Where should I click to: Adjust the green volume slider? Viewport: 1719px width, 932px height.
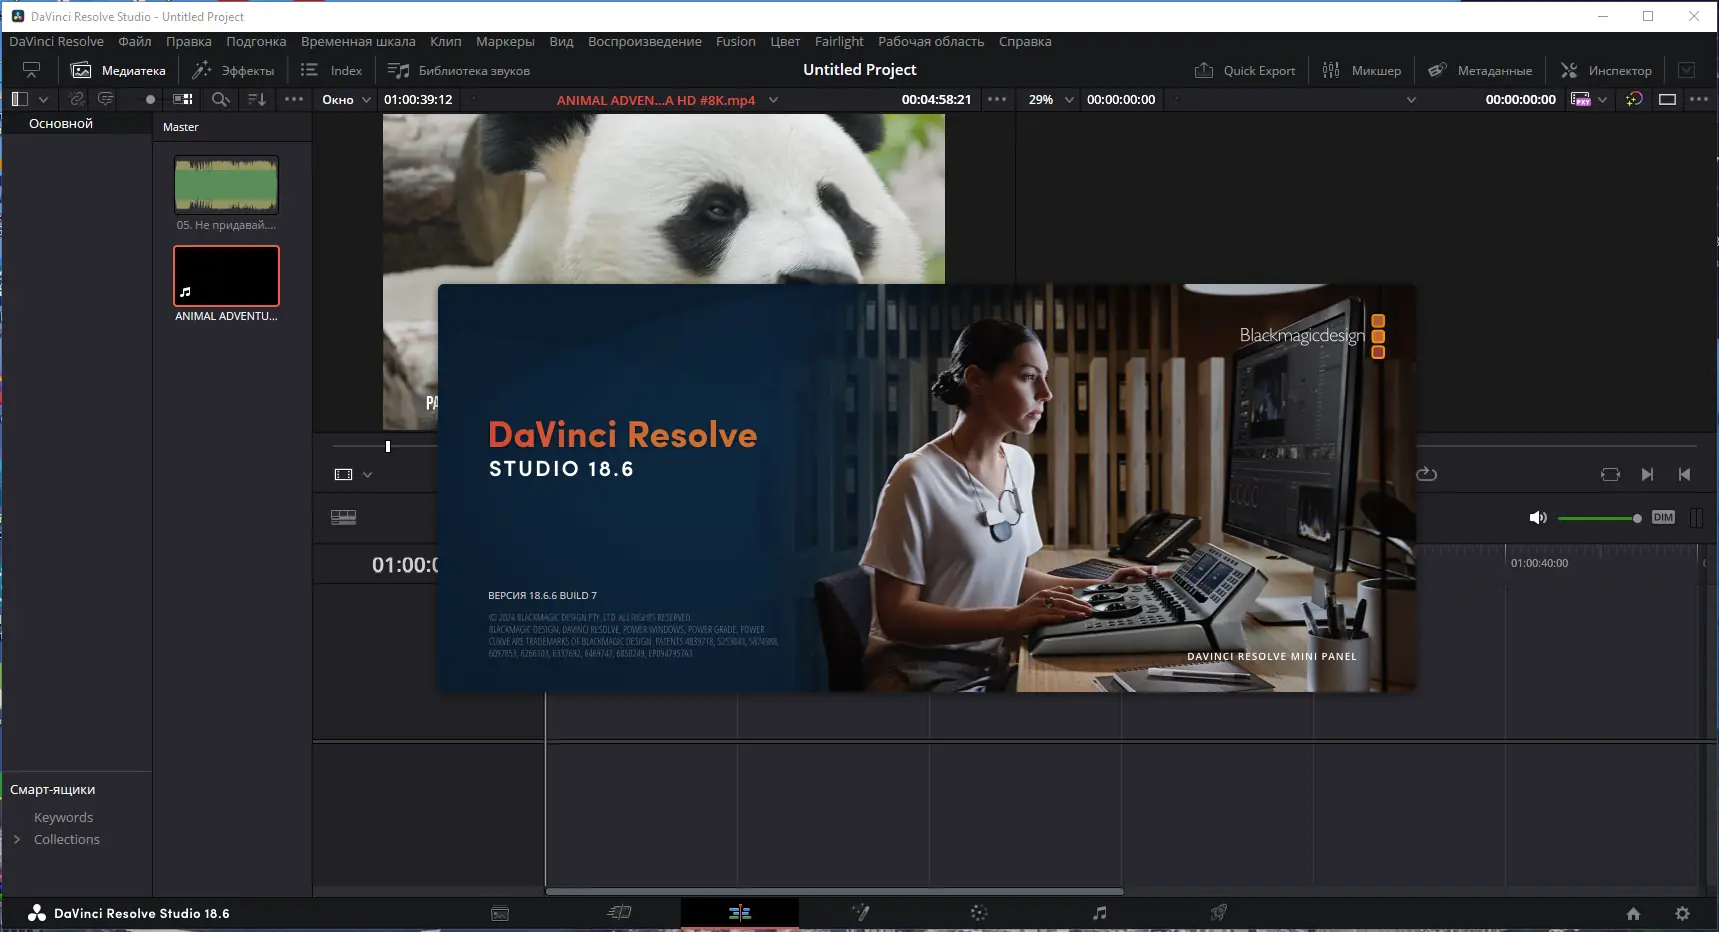pos(1598,518)
